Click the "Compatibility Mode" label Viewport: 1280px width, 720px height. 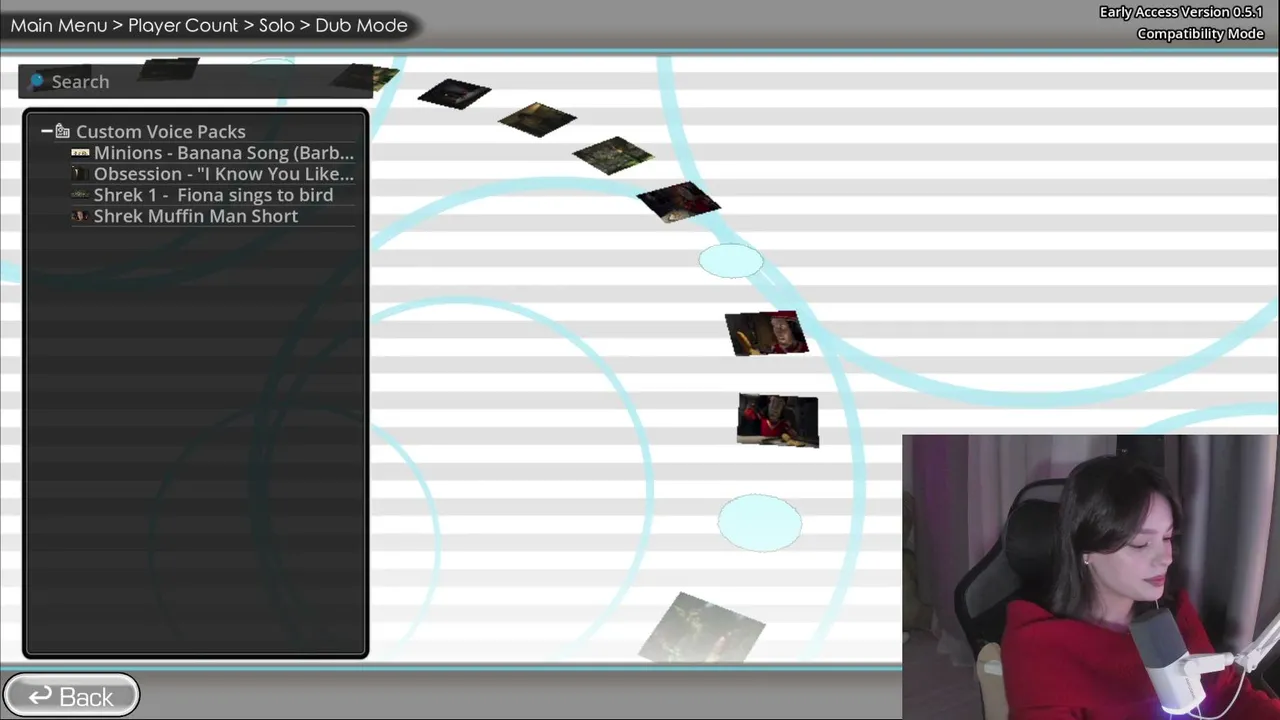pyautogui.click(x=1200, y=34)
